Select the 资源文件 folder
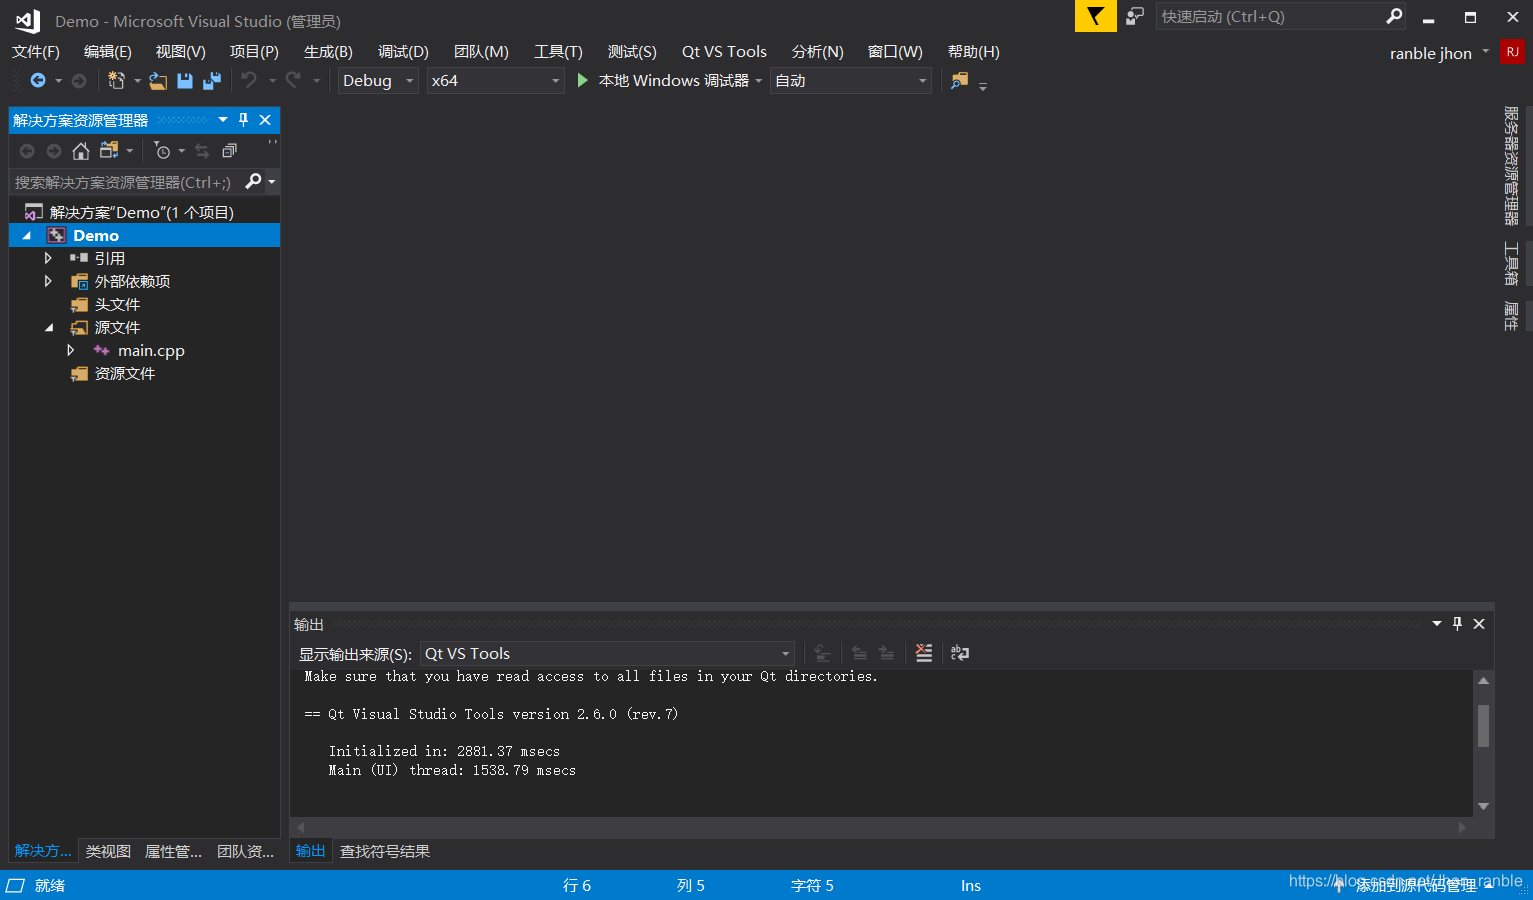 click(x=124, y=374)
